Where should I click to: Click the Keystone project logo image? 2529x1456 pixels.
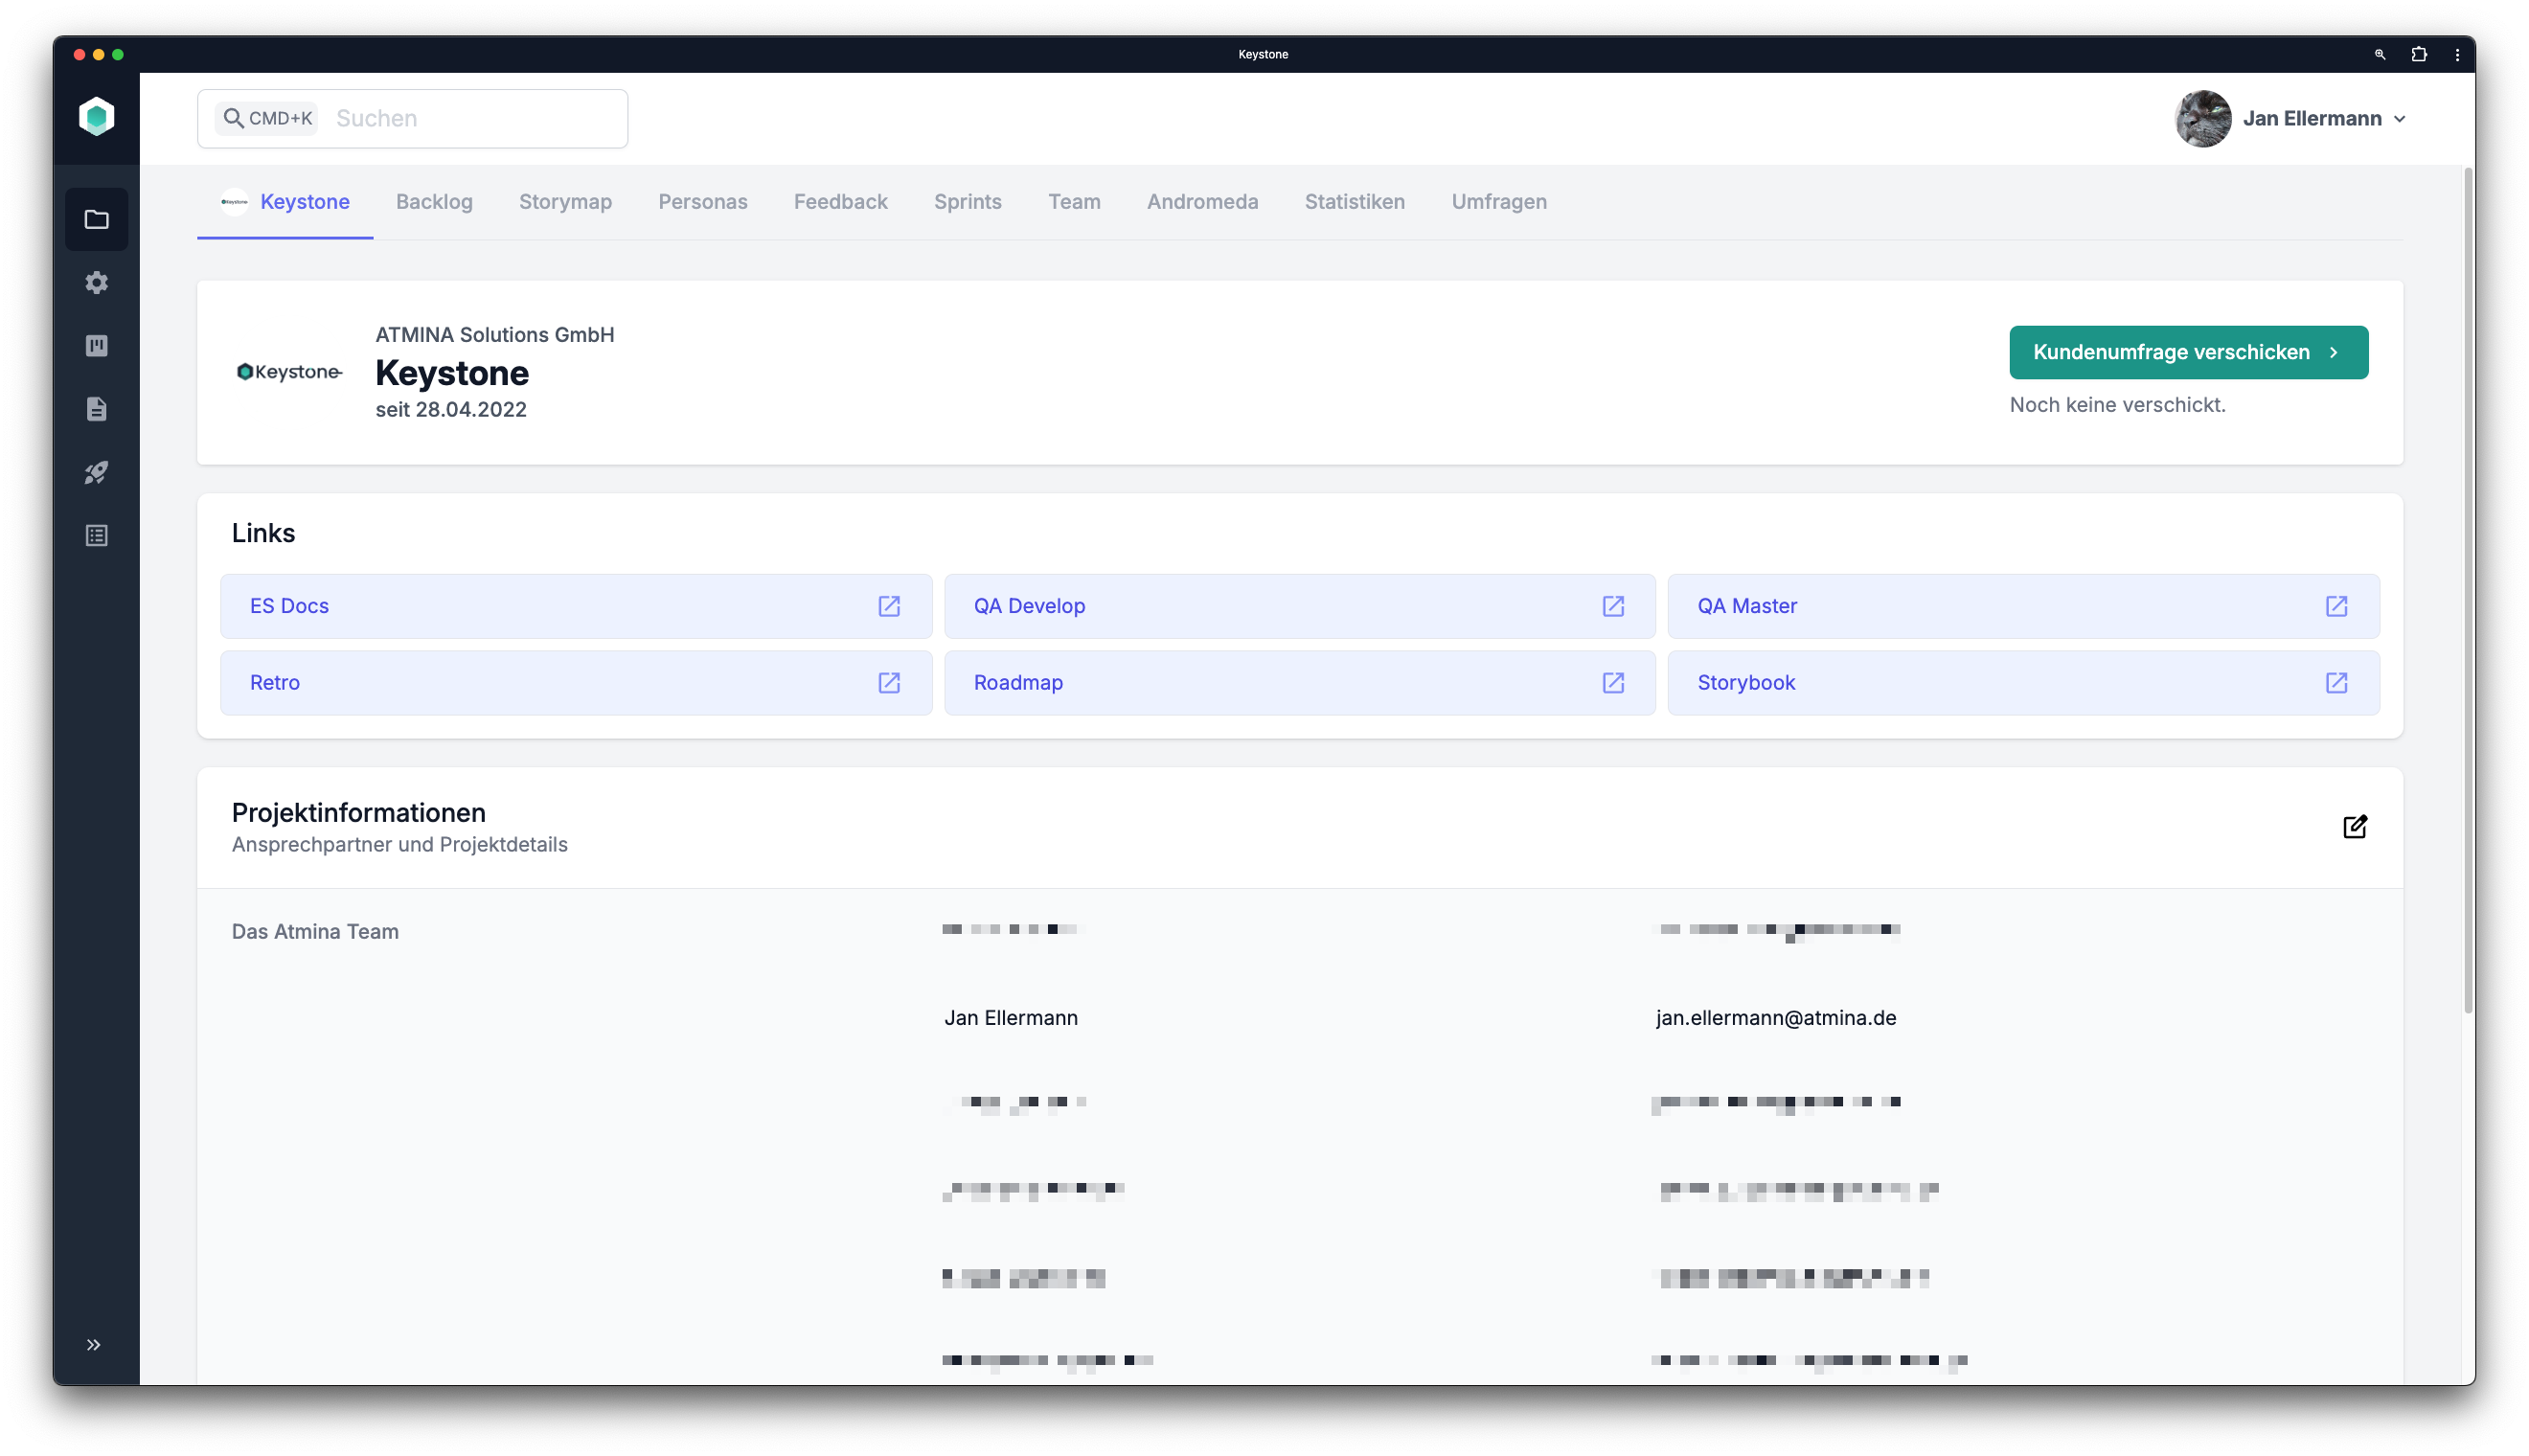(289, 372)
